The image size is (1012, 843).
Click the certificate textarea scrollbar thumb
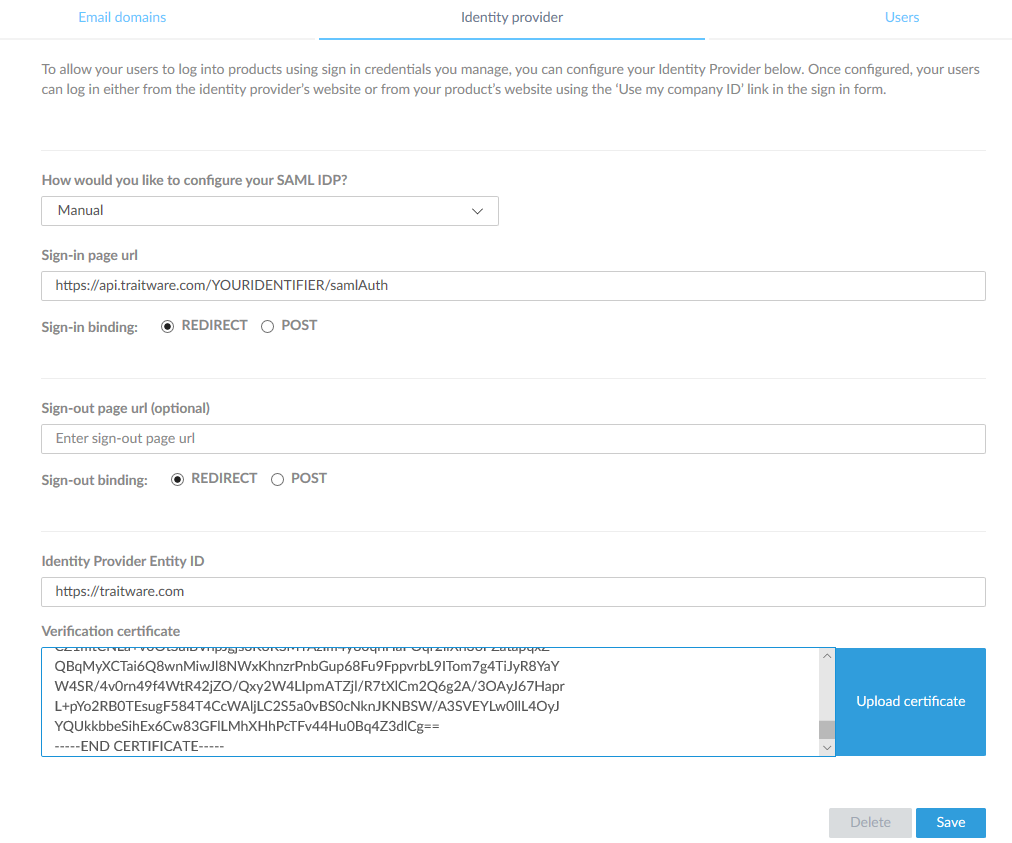point(827,729)
